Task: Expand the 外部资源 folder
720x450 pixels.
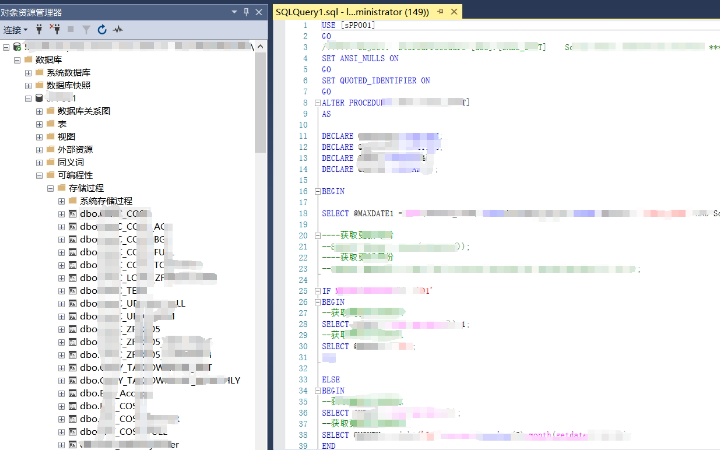Action: 39,150
